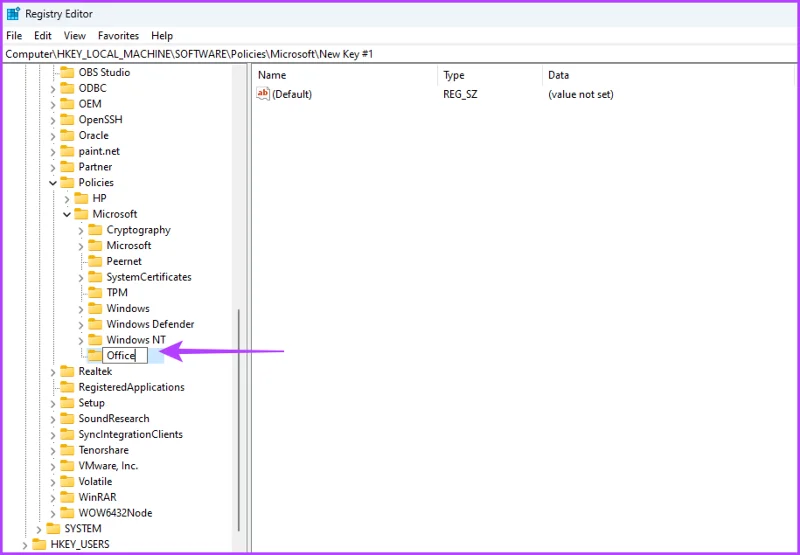Expand the ODBC key
The width and height of the screenshot is (800, 555).
[x=53, y=88]
